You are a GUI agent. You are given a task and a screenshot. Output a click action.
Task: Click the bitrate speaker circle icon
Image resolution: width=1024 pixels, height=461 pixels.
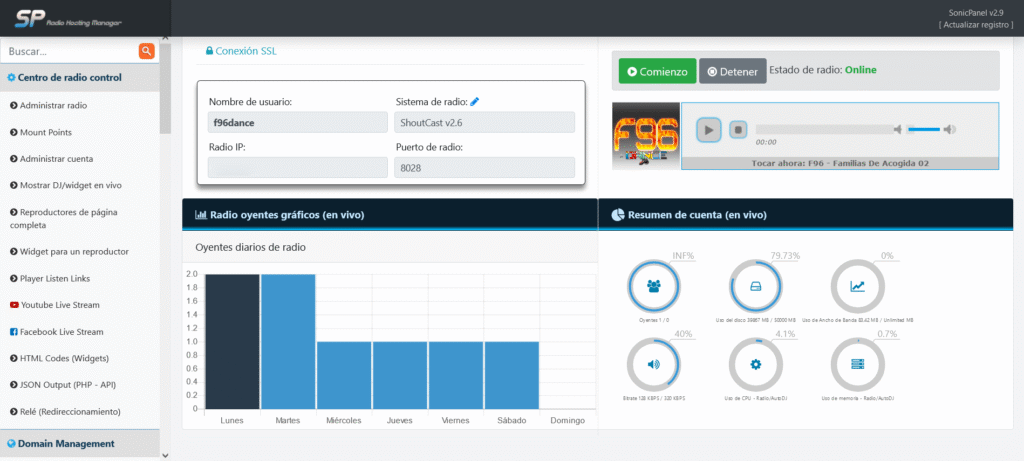click(x=653, y=364)
